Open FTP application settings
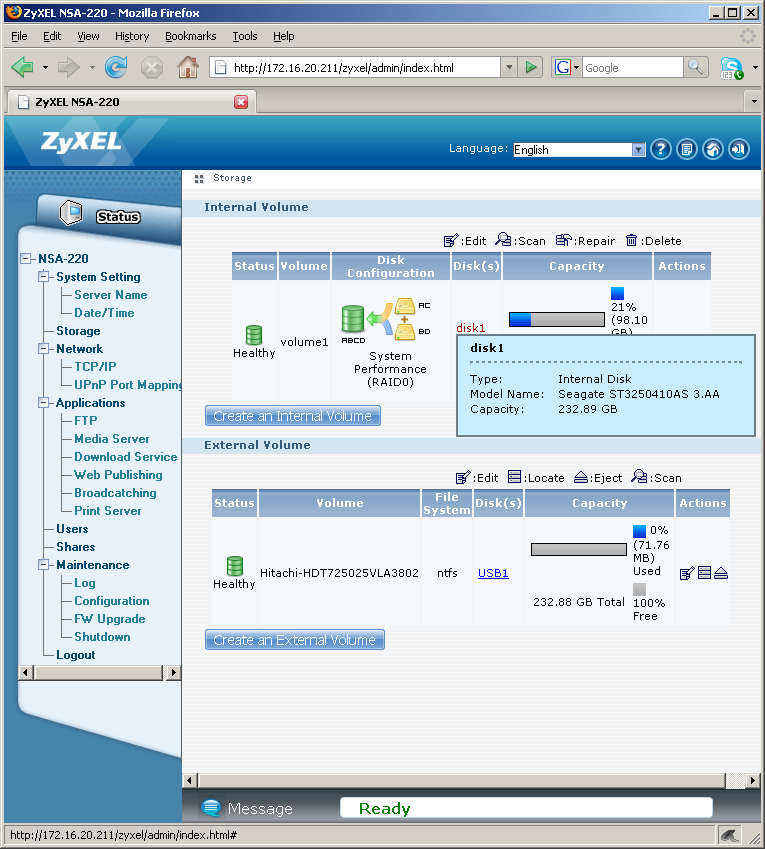This screenshot has height=849, width=765. (86, 421)
